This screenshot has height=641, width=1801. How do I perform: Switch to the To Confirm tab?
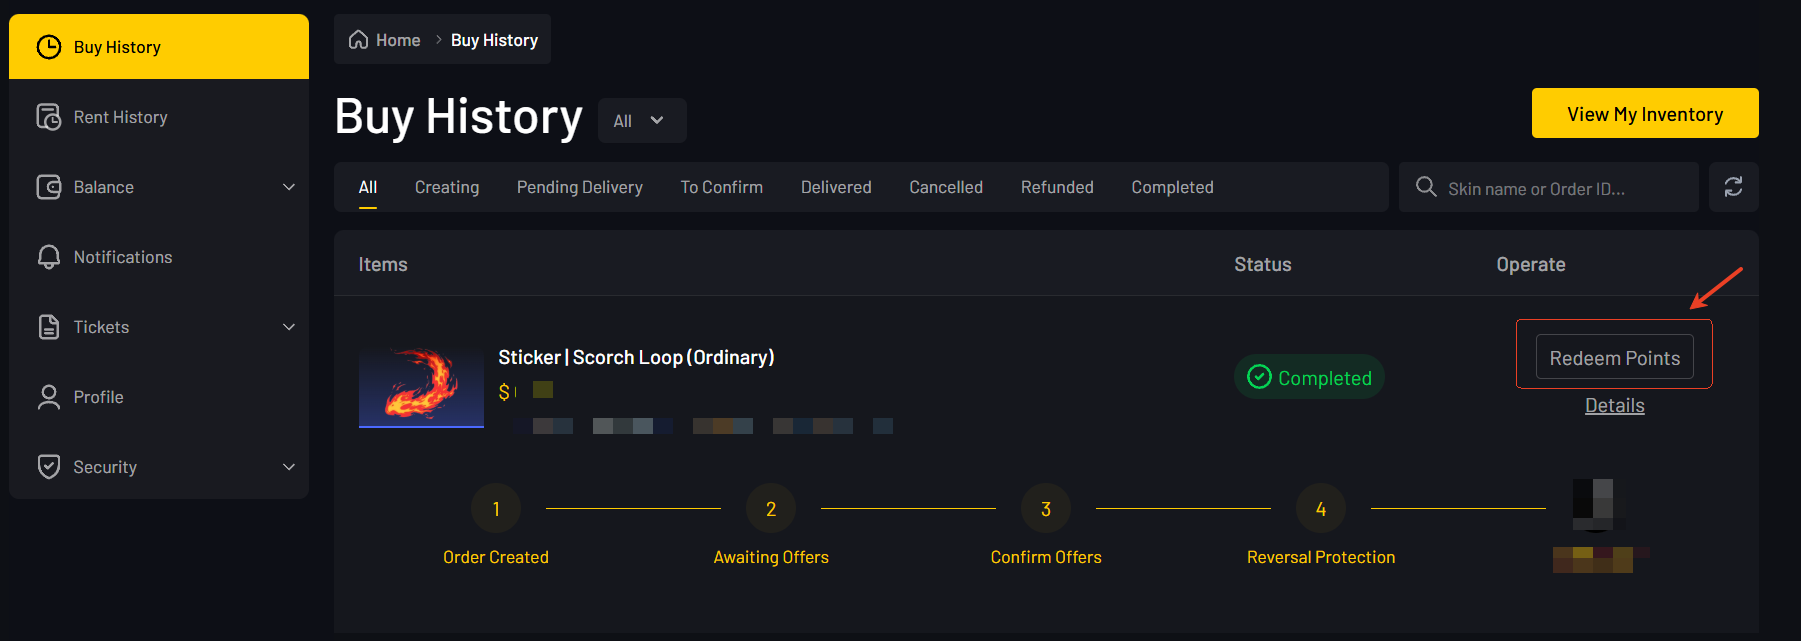(721, 187)
